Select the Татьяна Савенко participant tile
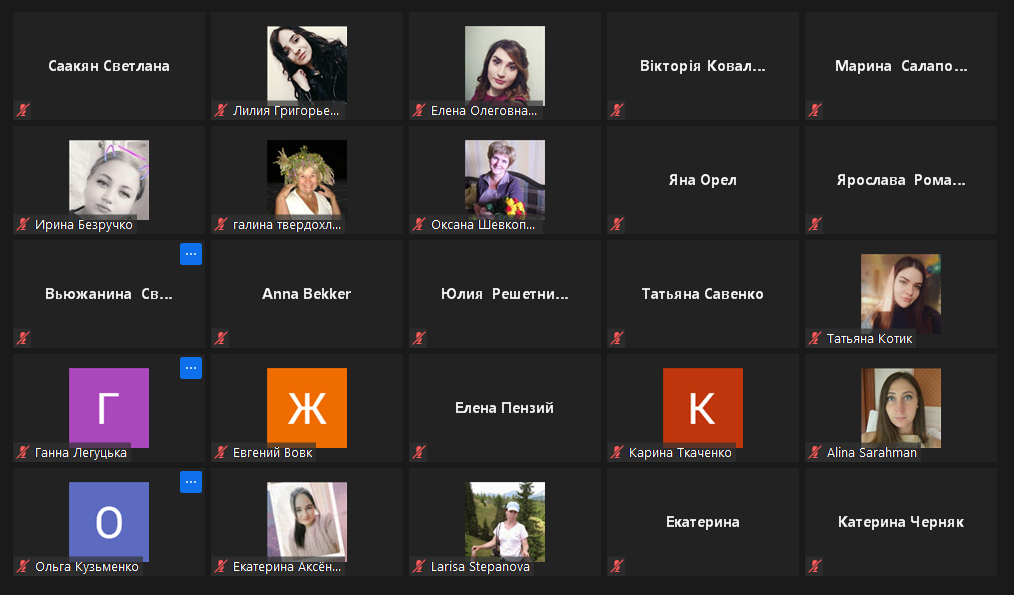1014x595 pixels. click(x=703, y=294)
